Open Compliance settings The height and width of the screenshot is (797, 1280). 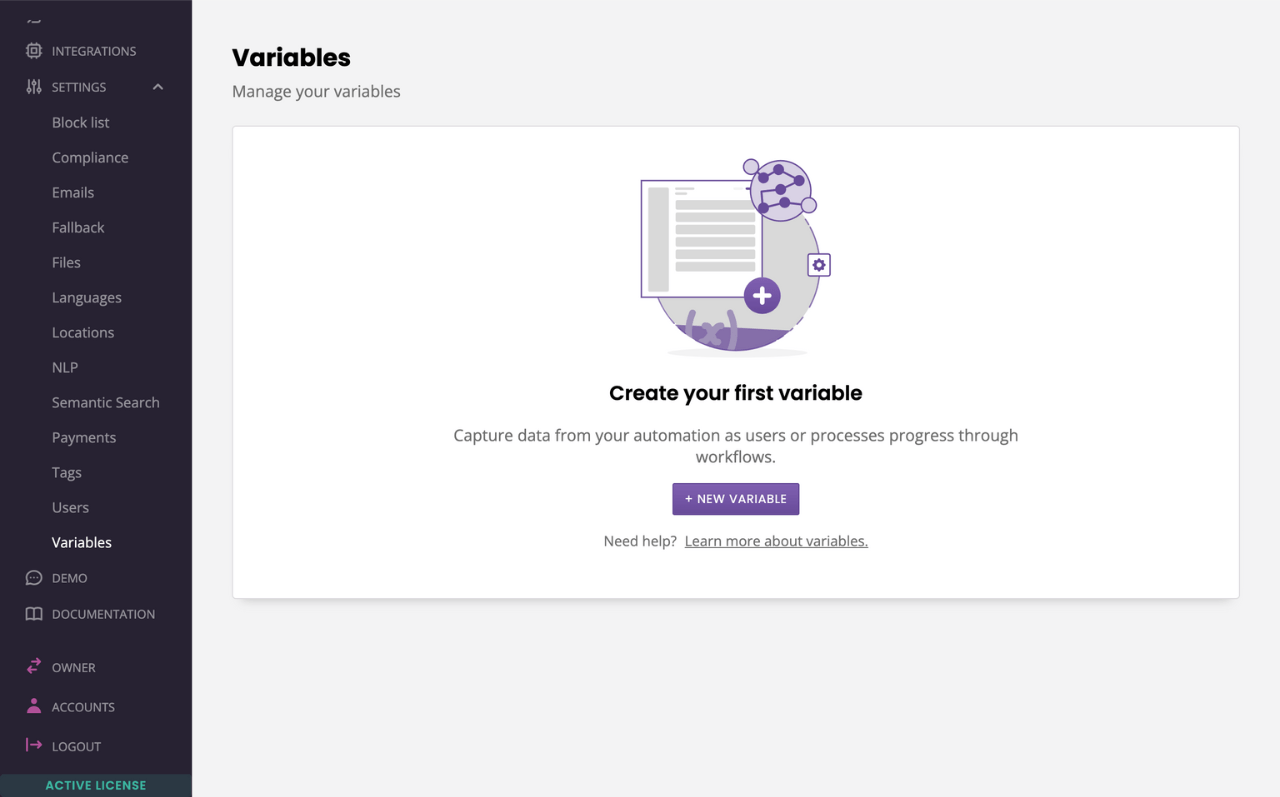[x=90, y=157]
